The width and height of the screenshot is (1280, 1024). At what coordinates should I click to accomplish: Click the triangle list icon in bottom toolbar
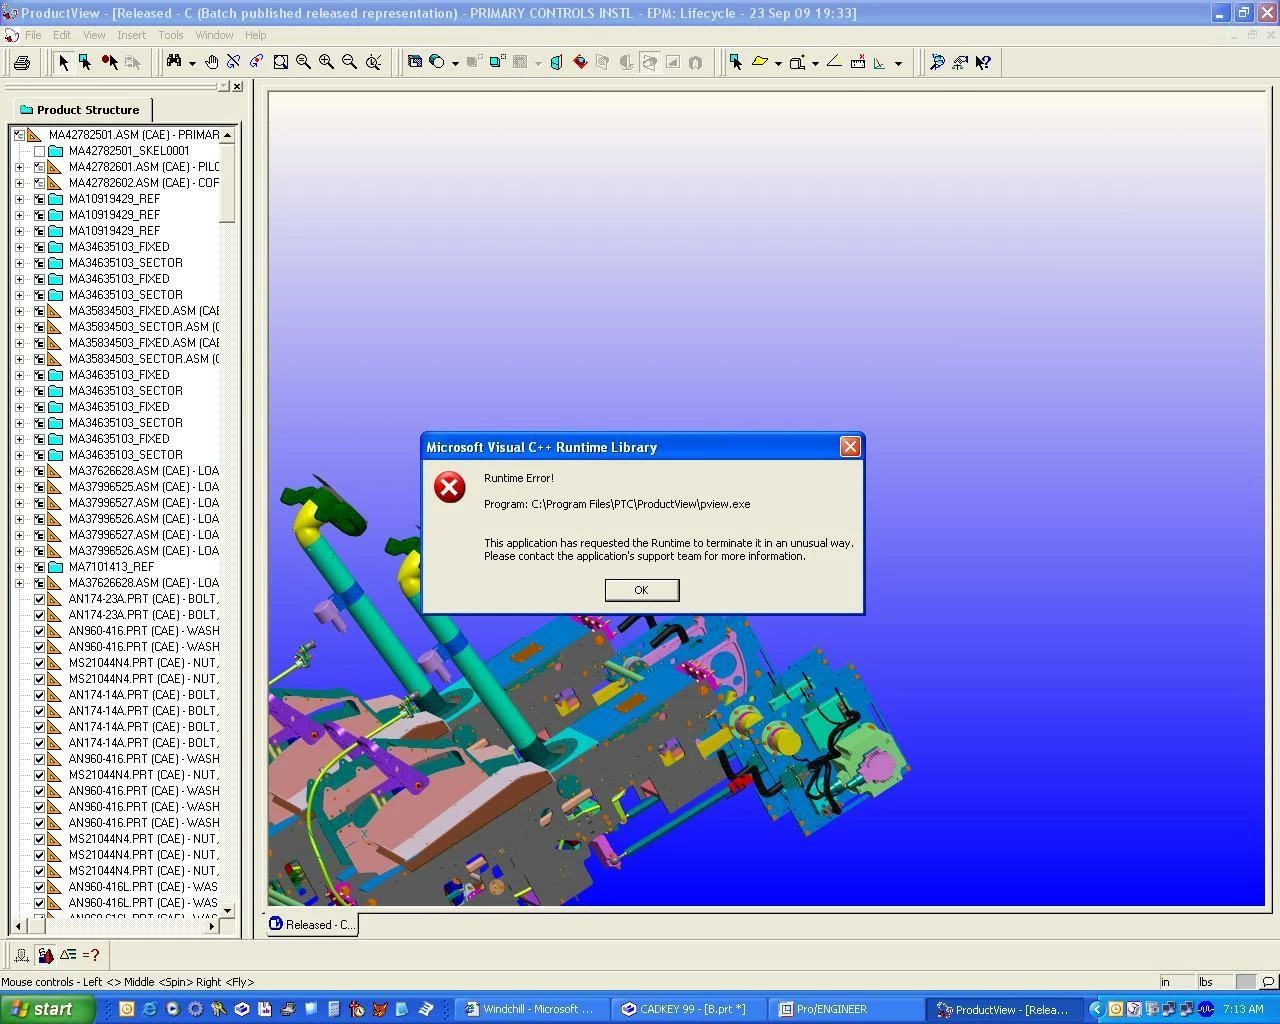(68, 955)
